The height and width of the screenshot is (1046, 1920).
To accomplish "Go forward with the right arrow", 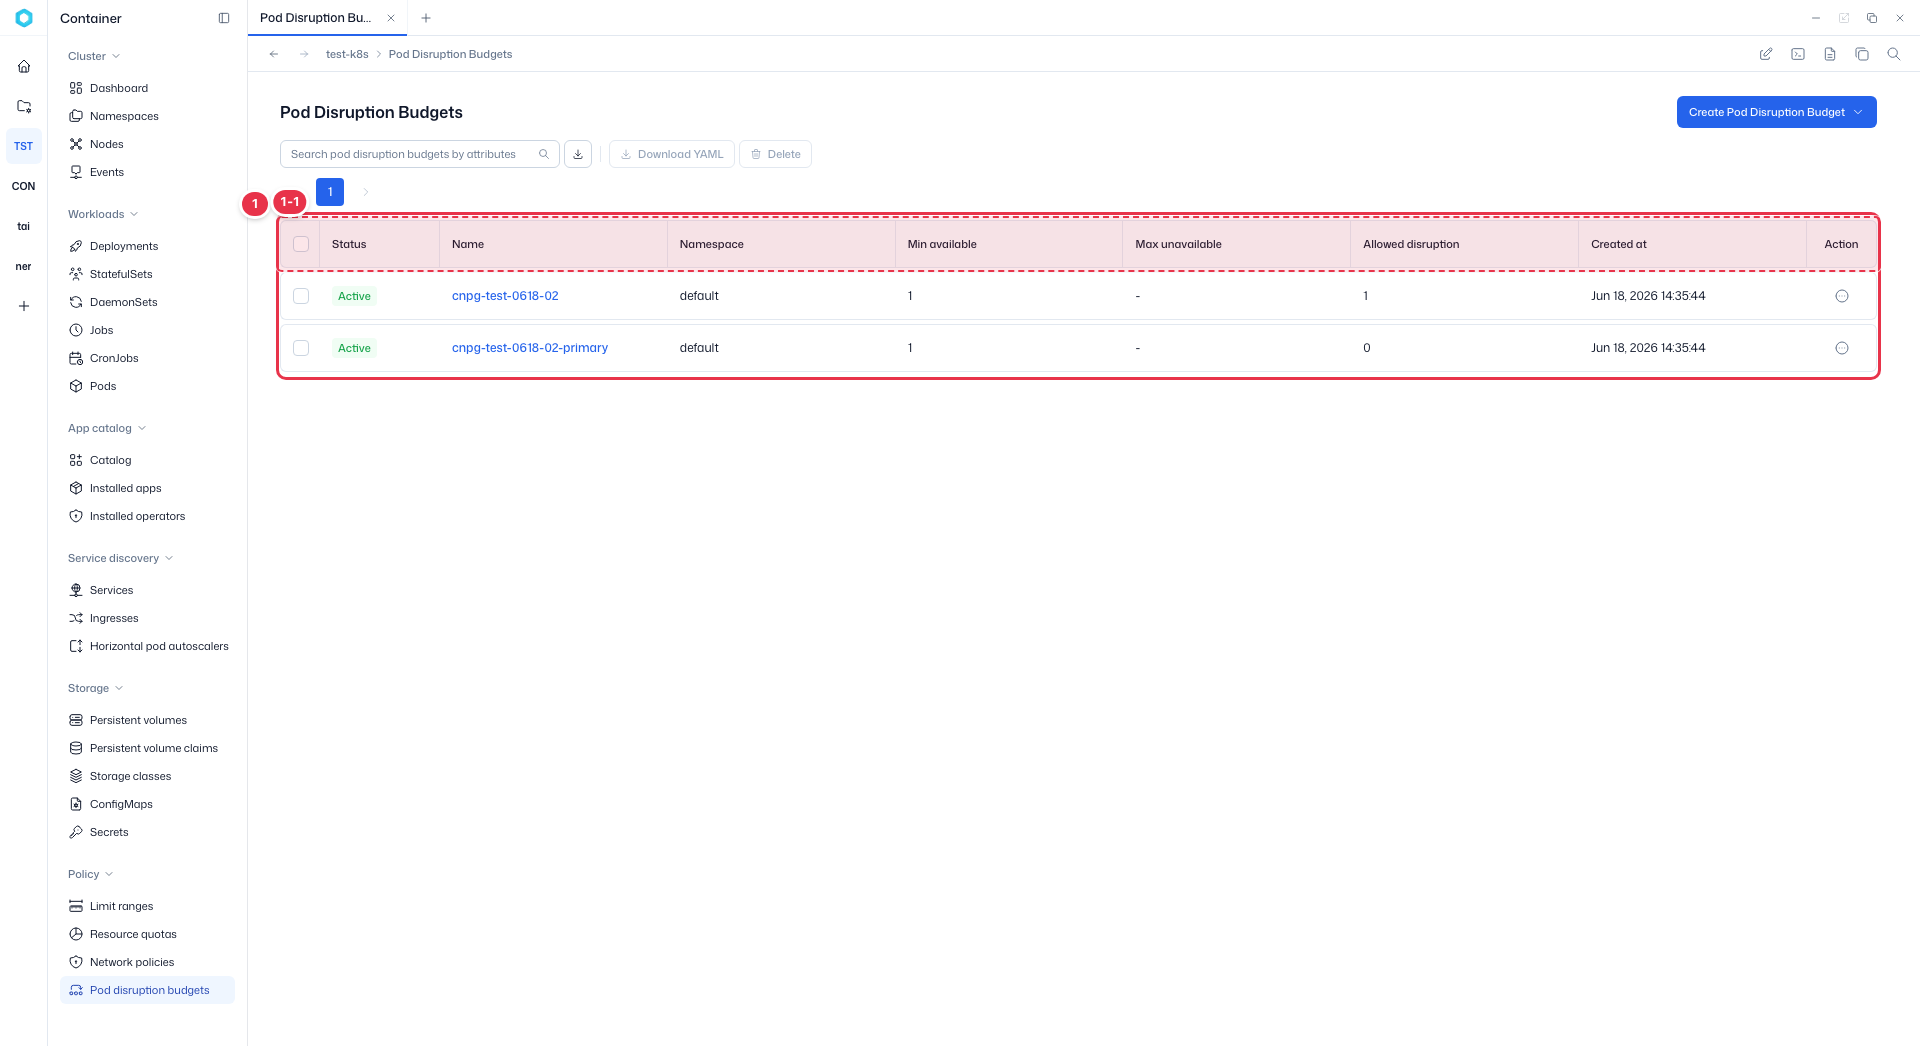I will (x=304, y=54).
